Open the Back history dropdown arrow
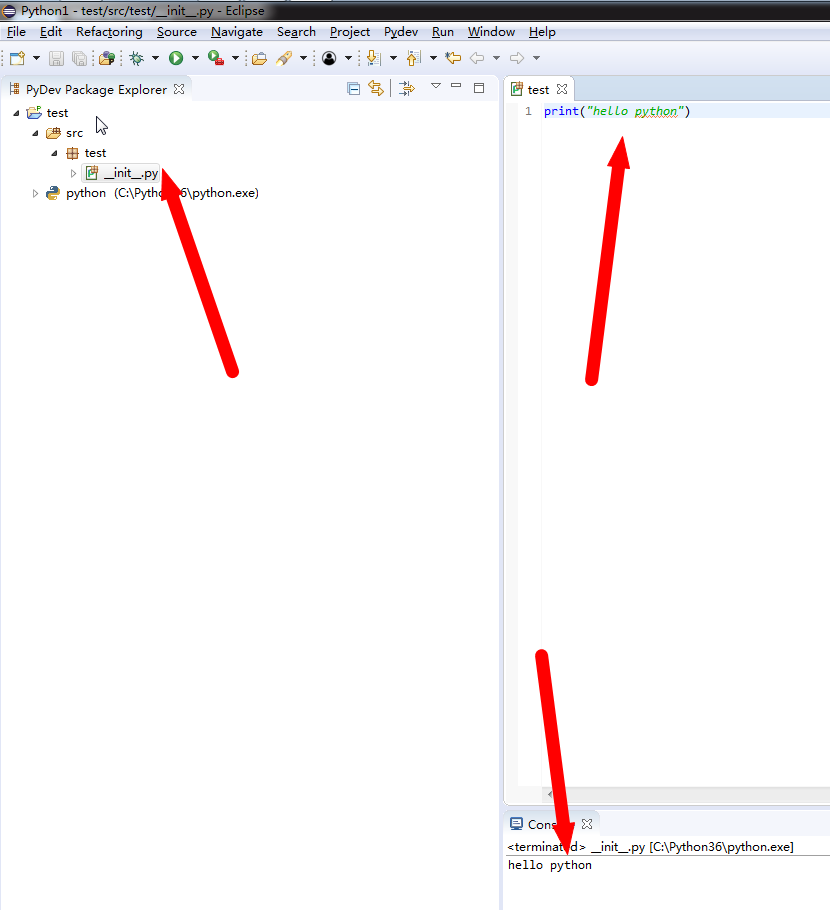Image resolution: width=830 pixels, height=910 pixels. (496, 58)
